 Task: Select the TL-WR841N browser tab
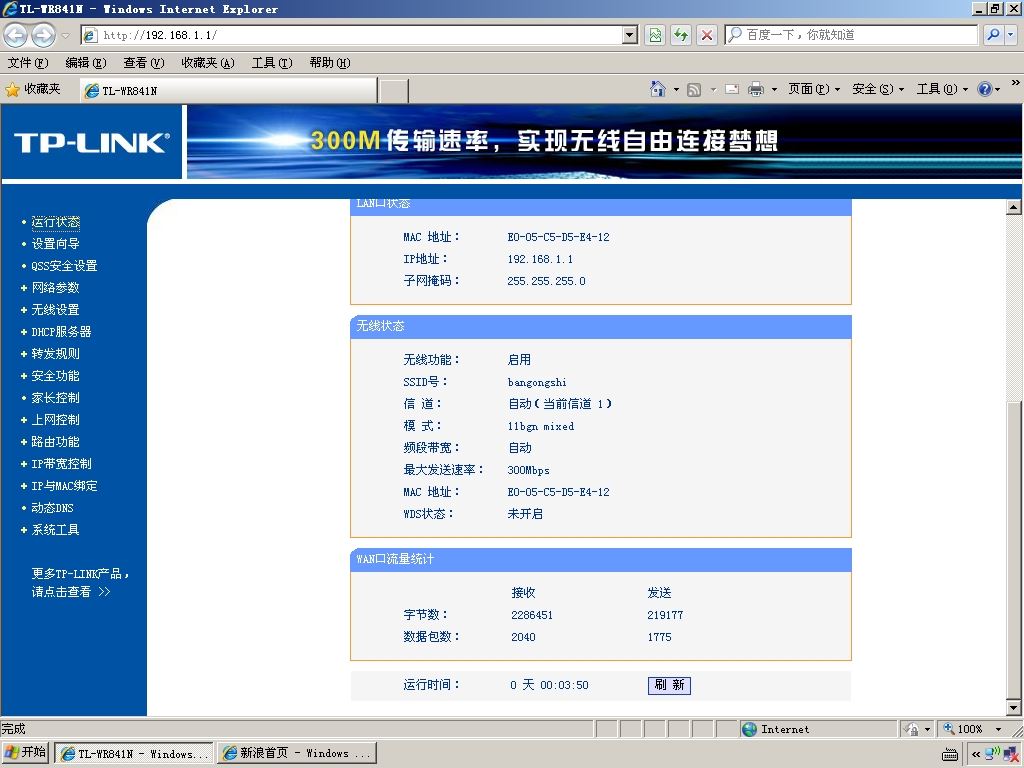[228, 91]
